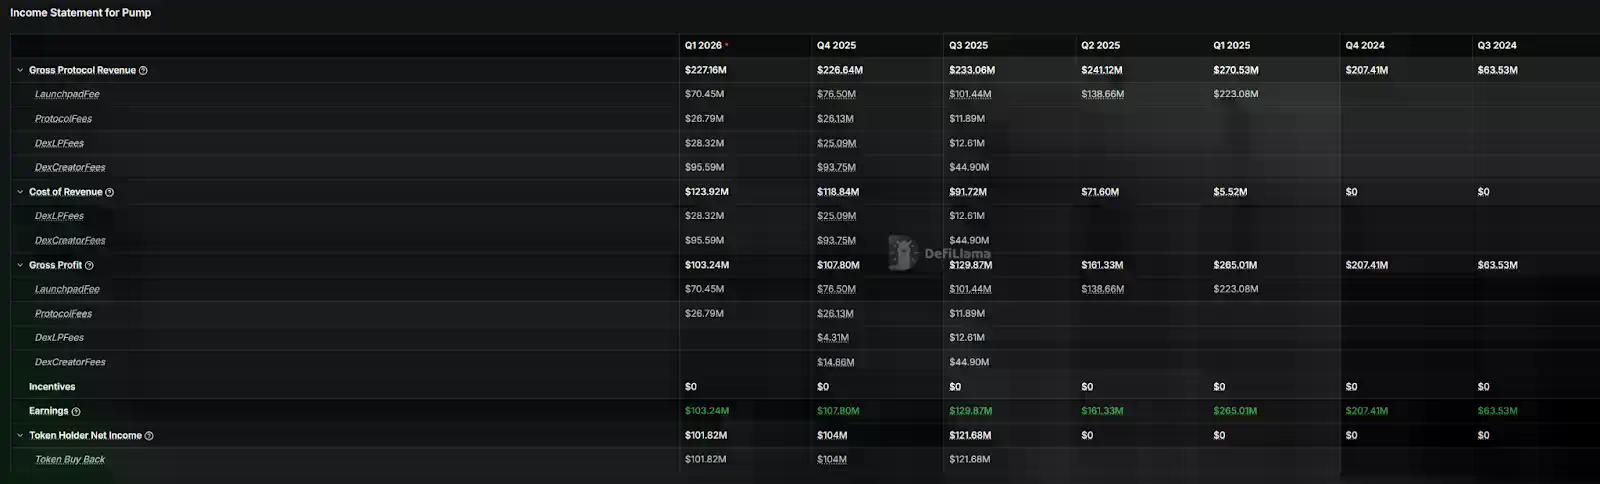Collapse Token Holder Net Income chevron

click(x=20, y=435)
